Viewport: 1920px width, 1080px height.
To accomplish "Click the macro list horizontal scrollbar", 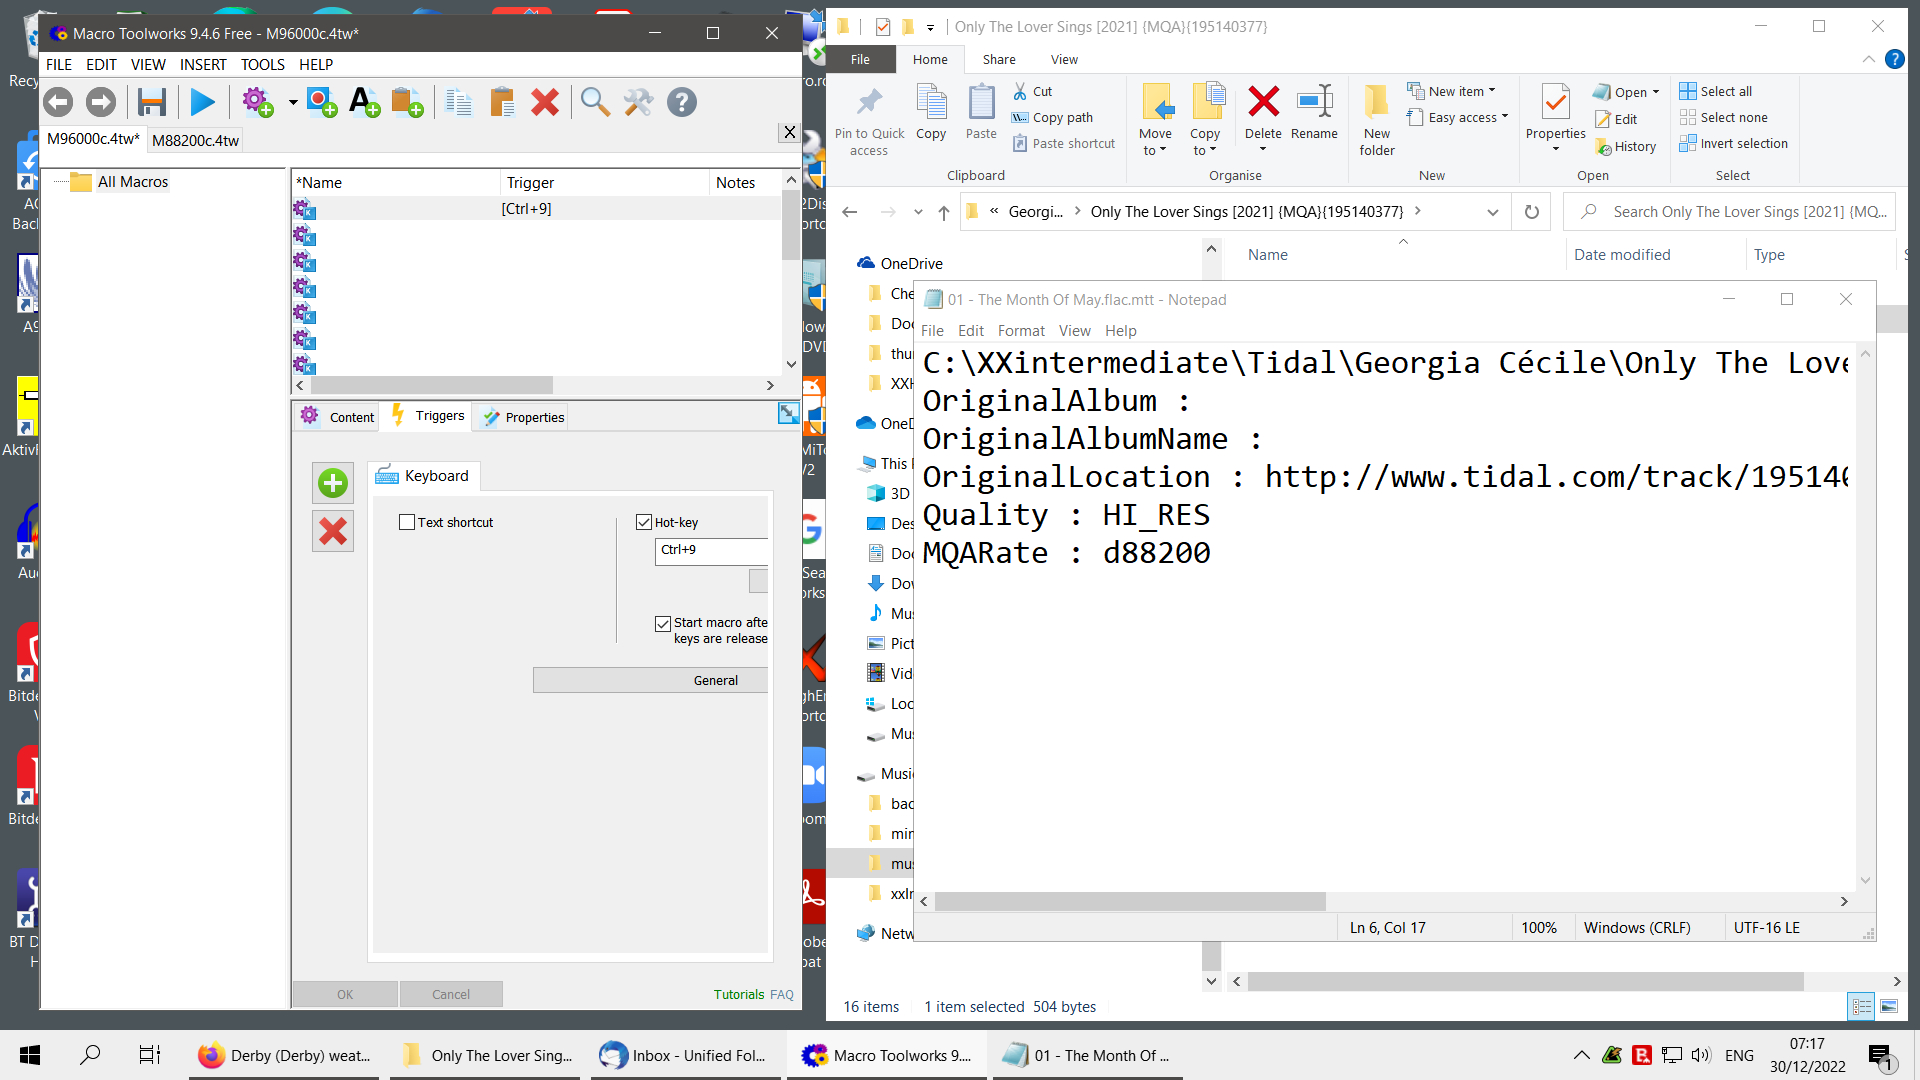I will pyautogui.click(x=432, y=385).
